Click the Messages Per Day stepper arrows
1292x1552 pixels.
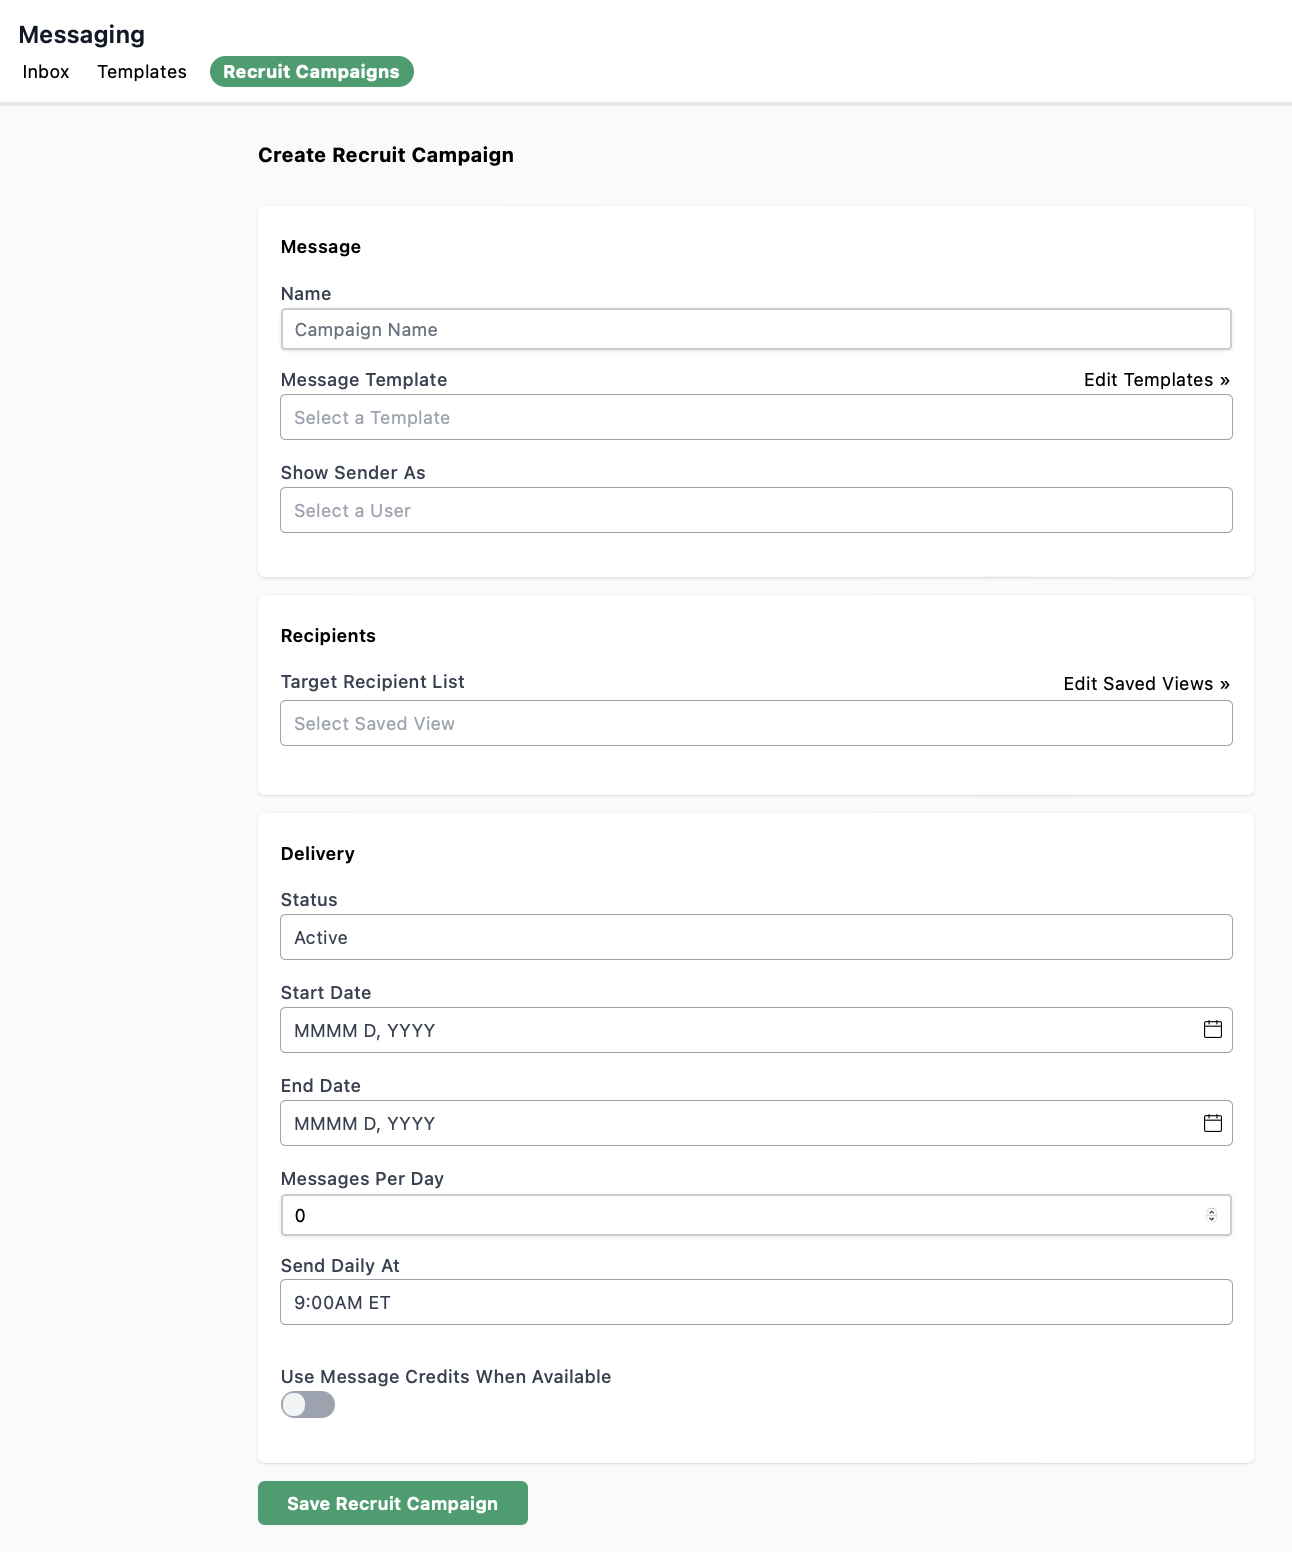(x=1211, y=1215)
